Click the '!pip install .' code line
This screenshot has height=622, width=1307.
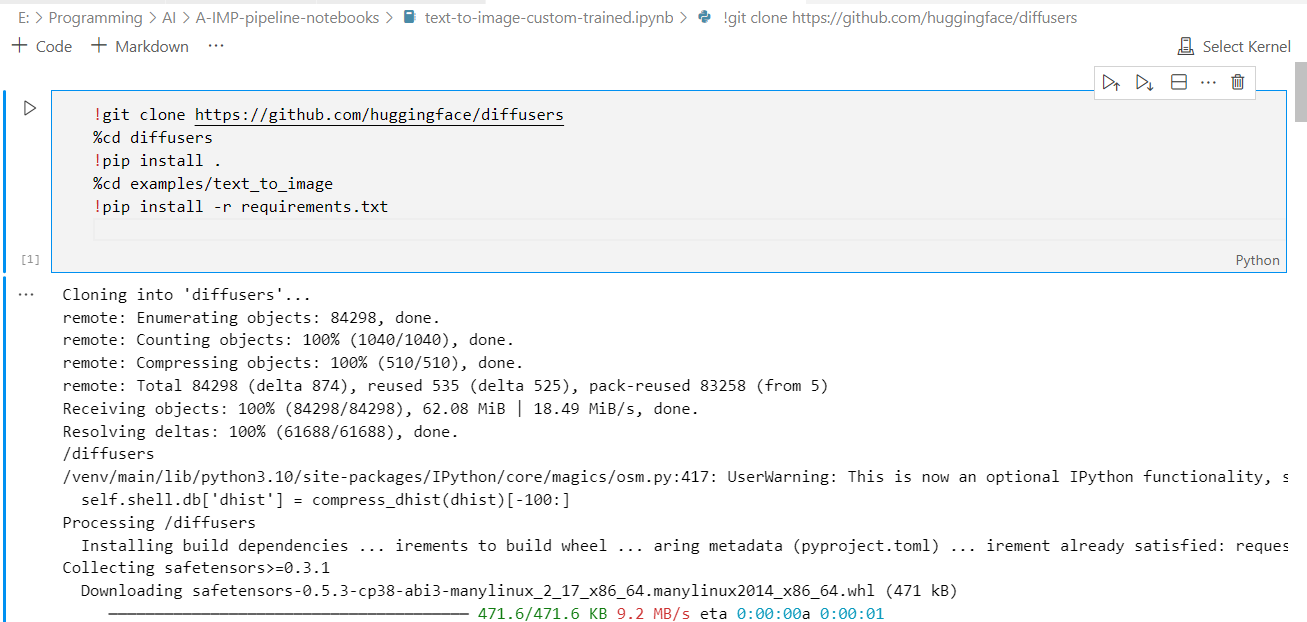(x=158, y=161)
